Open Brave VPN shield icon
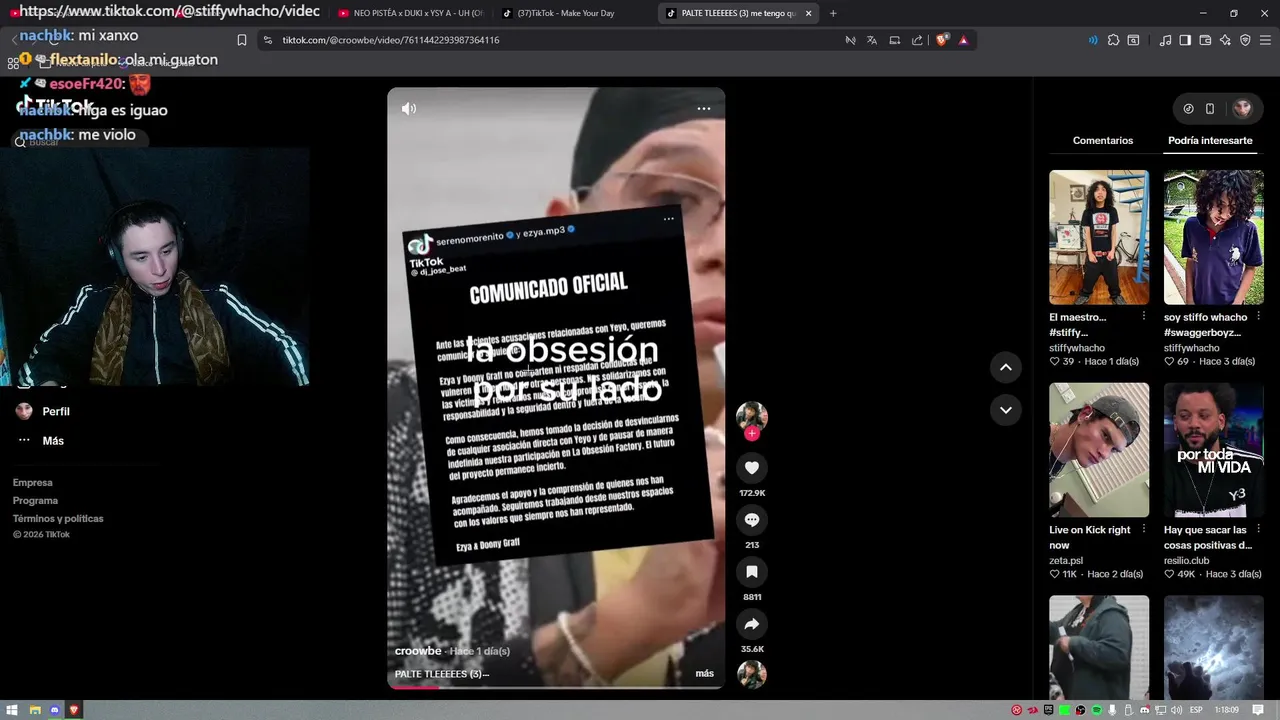Viewport: 1280px width, 720px height. (x=1245, y=40)
